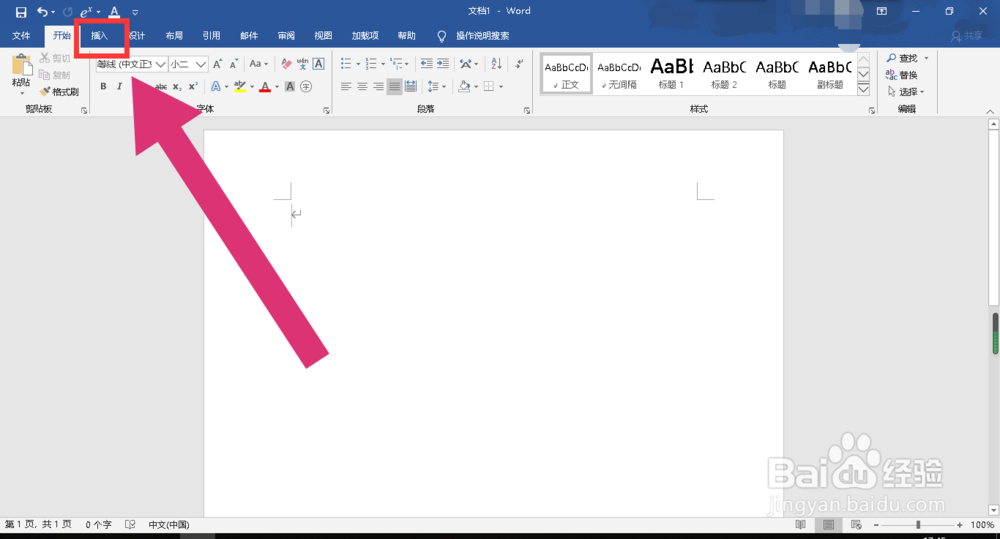The width and height of the screenshot is (1000, 539).
Task: Toggle strikethrough (abc) formatting
Action: click(161, 86)
